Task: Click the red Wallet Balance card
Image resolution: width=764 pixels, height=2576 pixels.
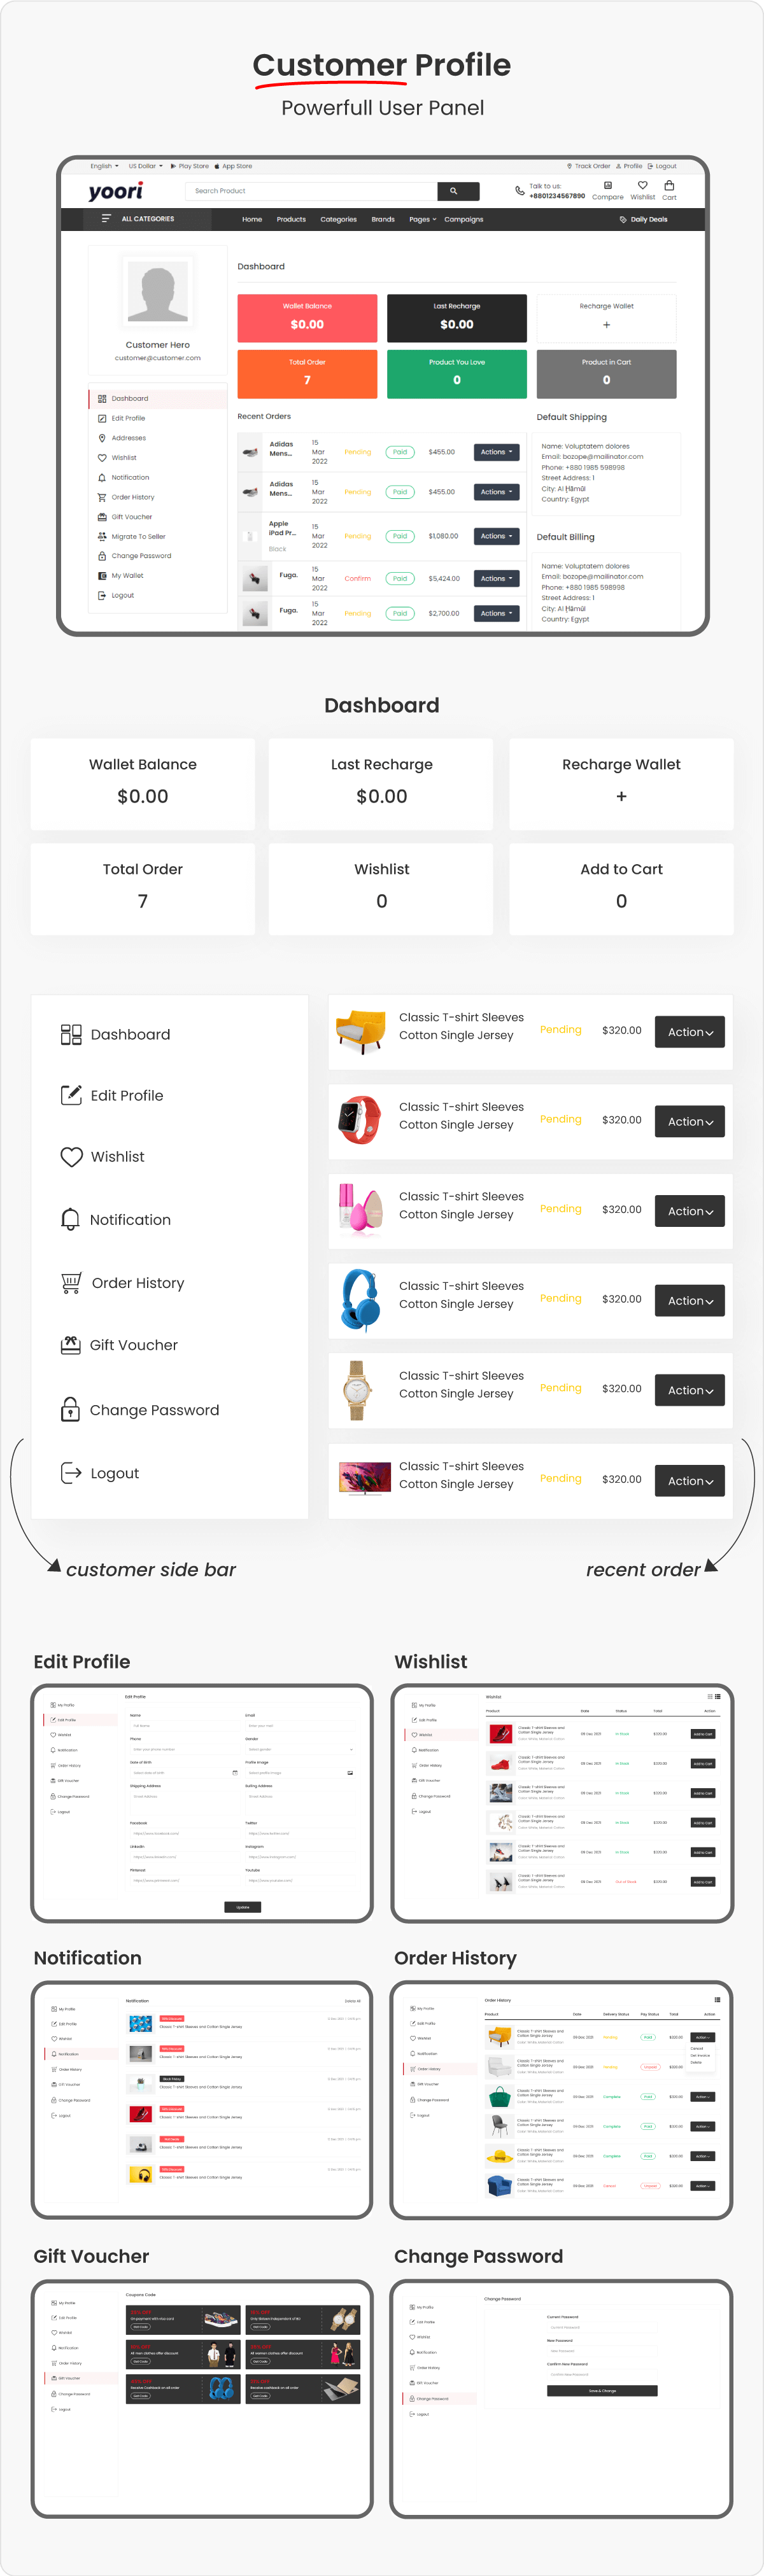Action: tap(307, 318)
